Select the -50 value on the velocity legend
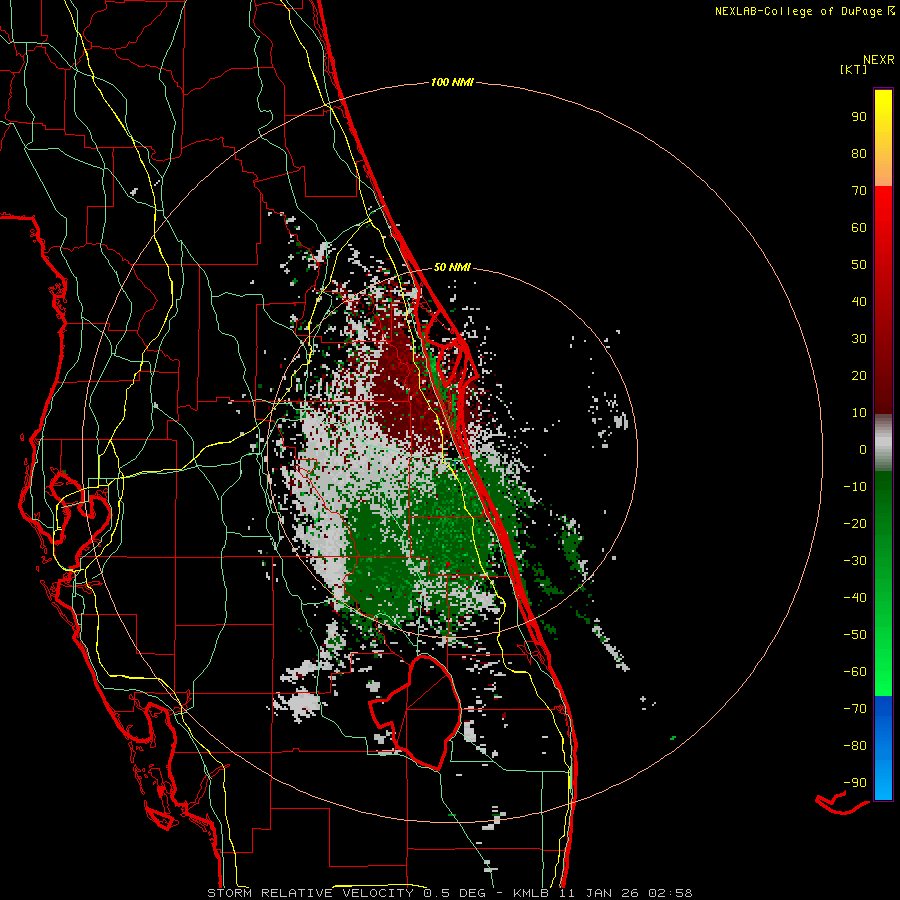 click(855, 635)
